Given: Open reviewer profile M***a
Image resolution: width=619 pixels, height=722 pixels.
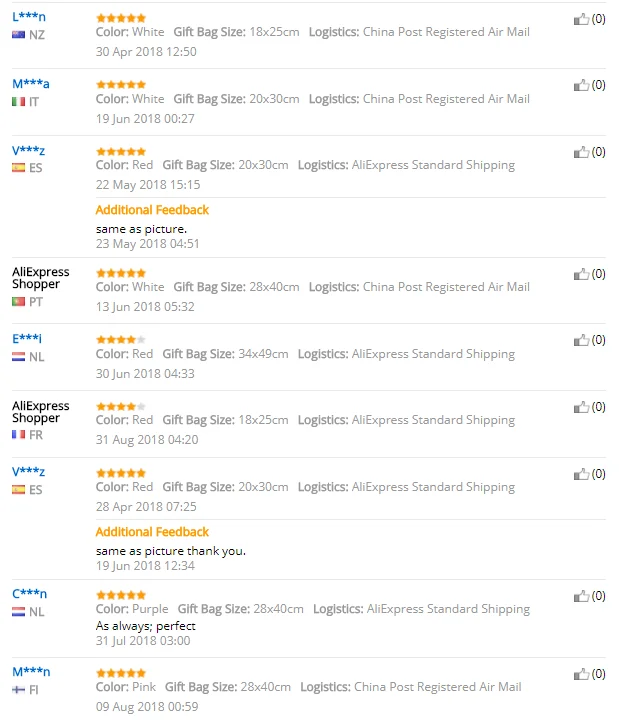Looking at the screenshot, I should pos(30,84).
